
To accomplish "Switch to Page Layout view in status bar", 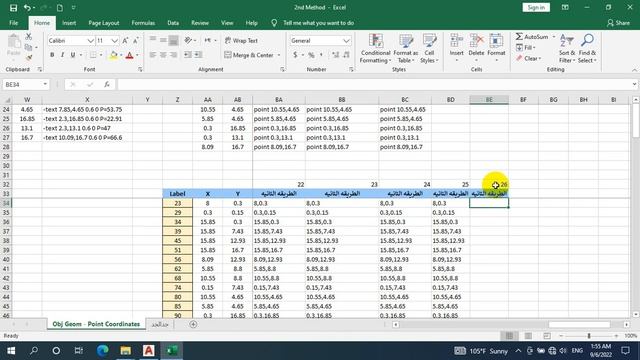I will tap(528, 336).
